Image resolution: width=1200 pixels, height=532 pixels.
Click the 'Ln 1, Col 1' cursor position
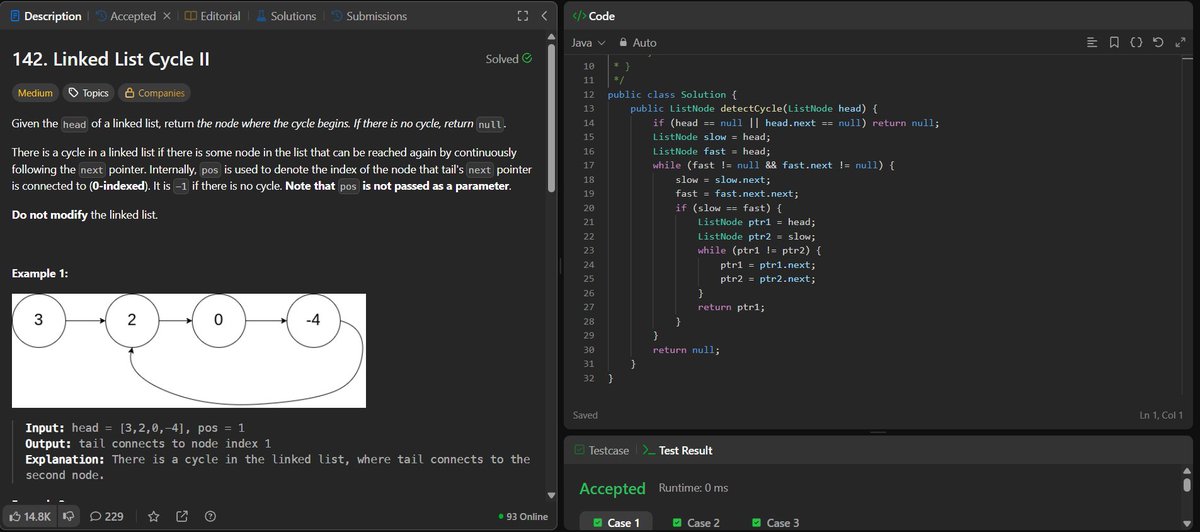click(x=1161, y=414)
